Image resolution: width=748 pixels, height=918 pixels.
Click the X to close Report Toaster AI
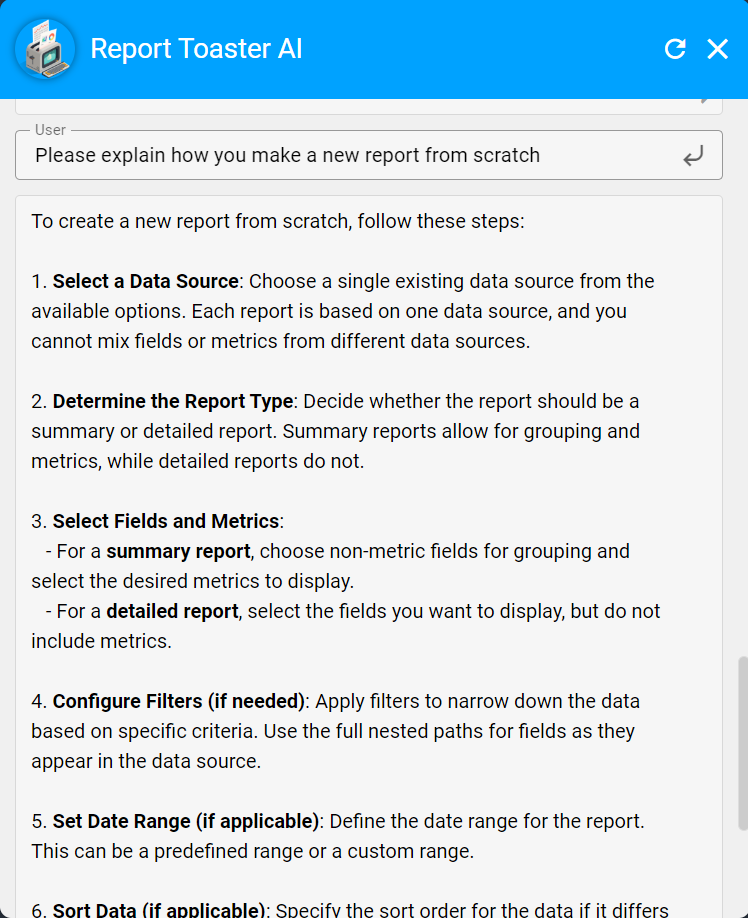coord(717,48)
